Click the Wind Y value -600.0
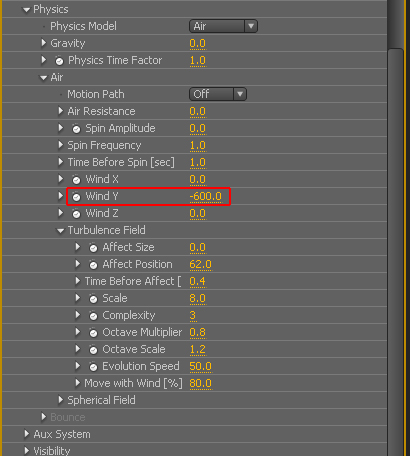Image resolution: width=410 pixels, height=456 pixels. tap(206, 196)
